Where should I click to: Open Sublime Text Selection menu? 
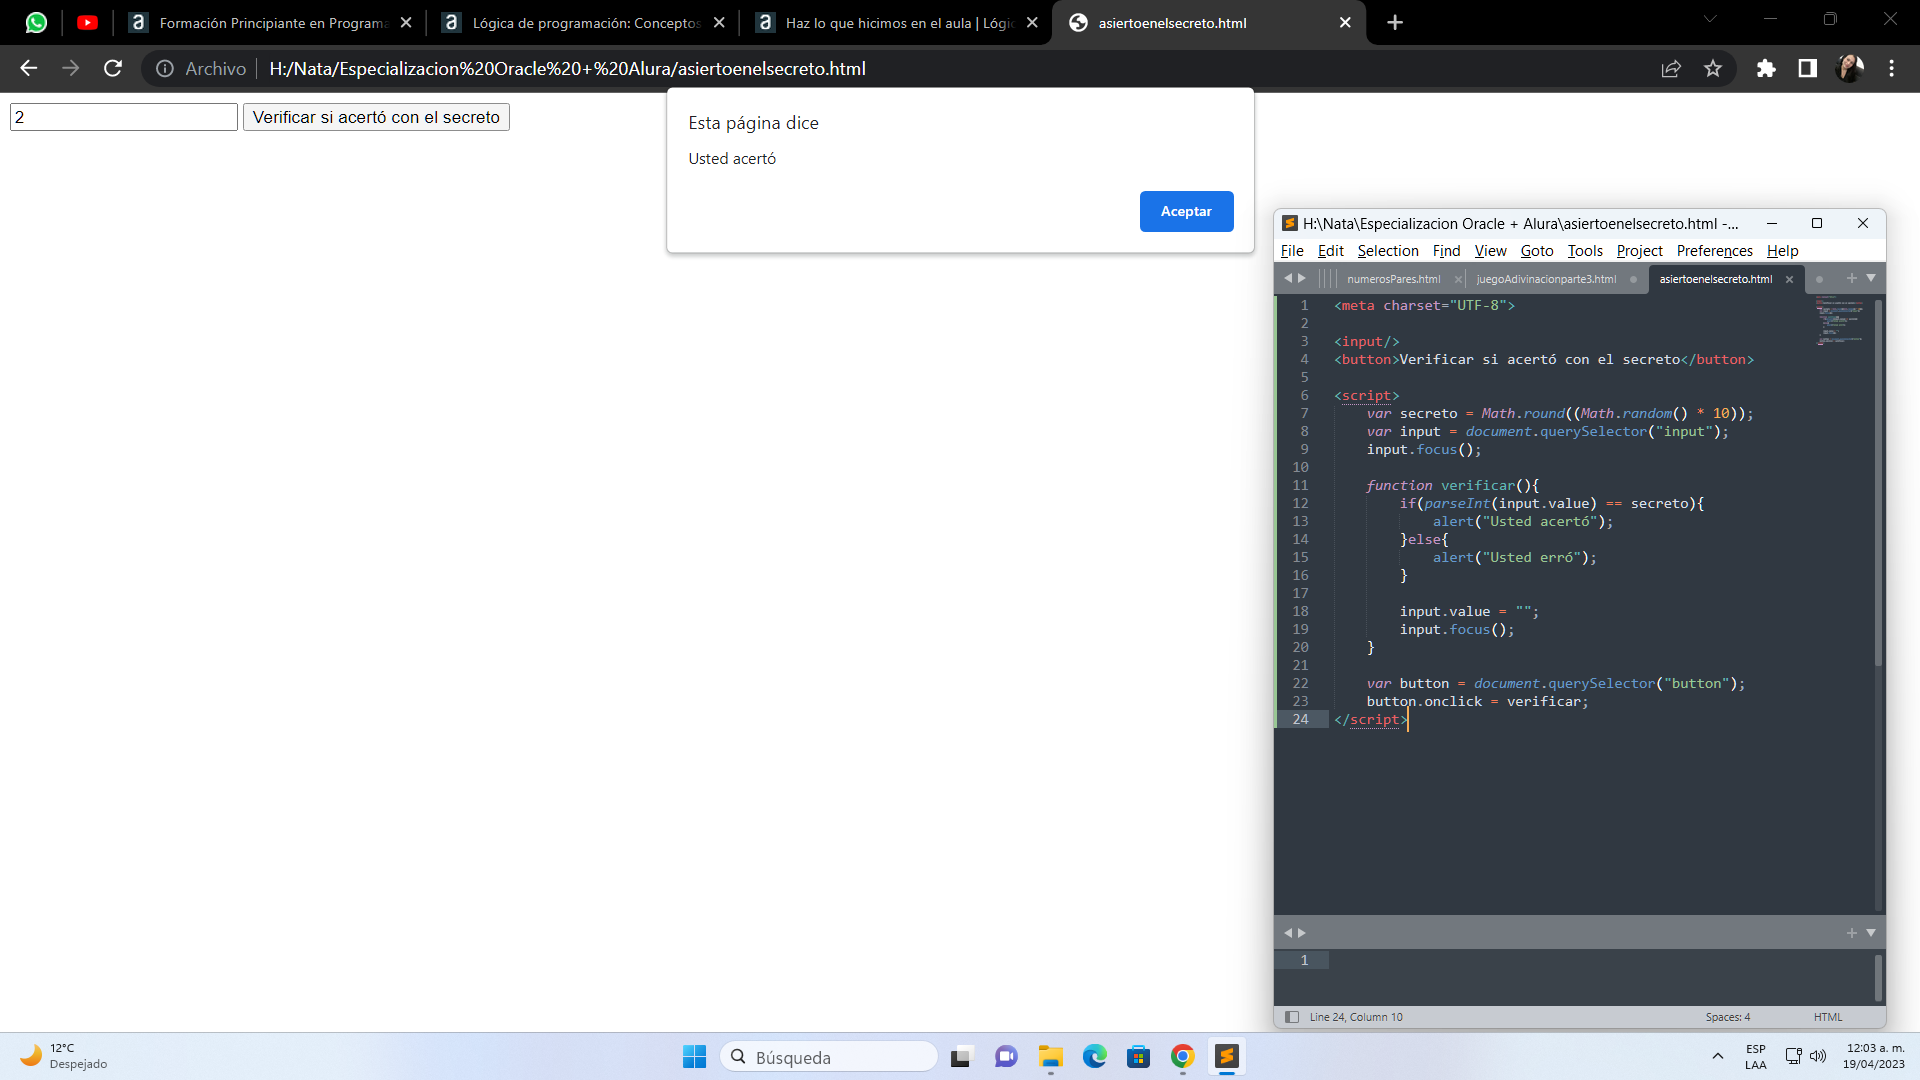coord(1387,251)
